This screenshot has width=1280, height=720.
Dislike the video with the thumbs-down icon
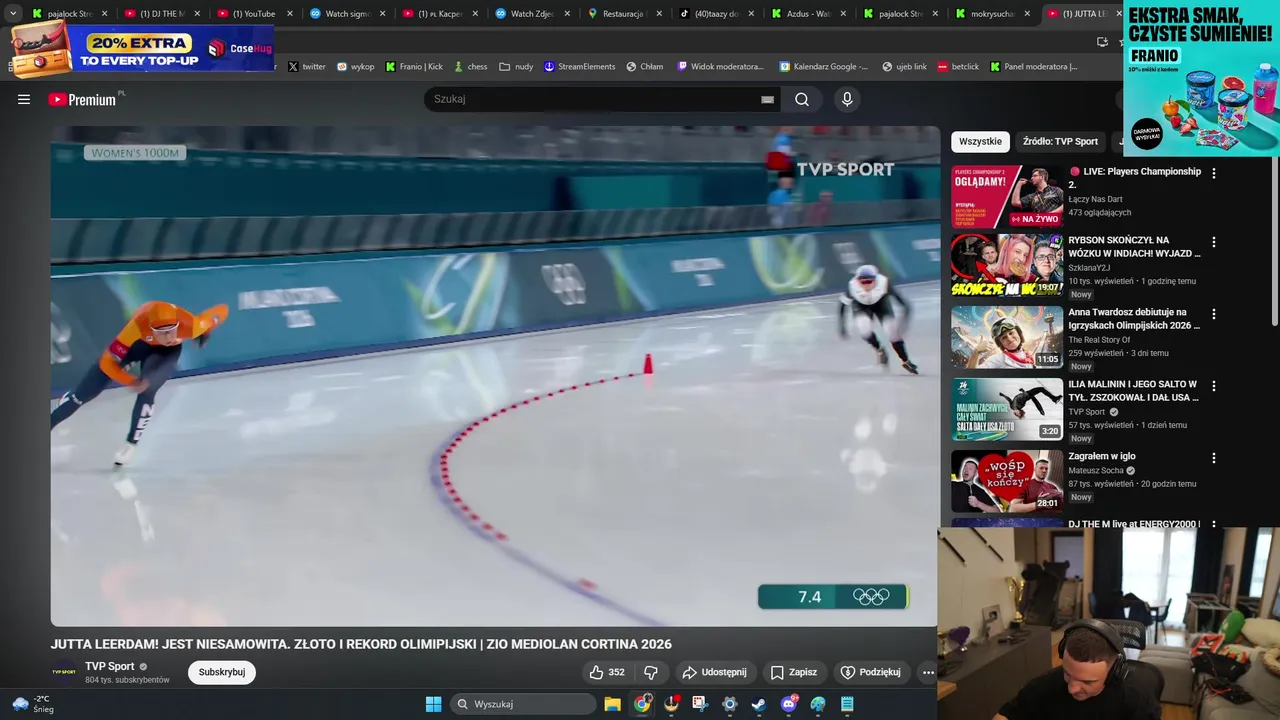pos(651,672)
